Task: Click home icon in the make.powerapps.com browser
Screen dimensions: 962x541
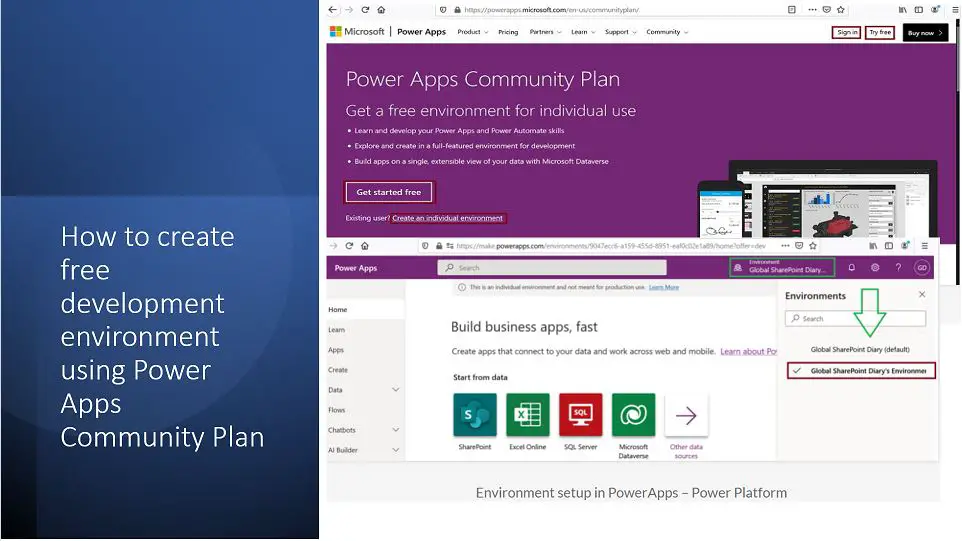Action: (365, 246)
